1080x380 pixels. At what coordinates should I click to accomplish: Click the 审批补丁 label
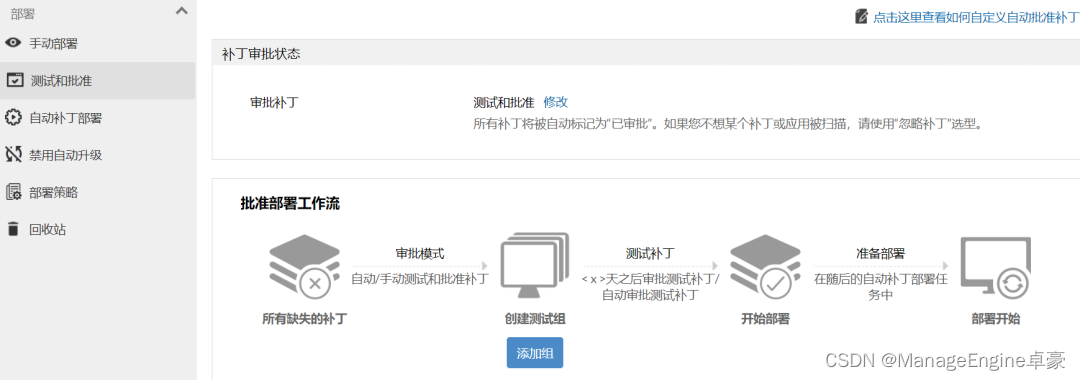(x=274, y=103)
